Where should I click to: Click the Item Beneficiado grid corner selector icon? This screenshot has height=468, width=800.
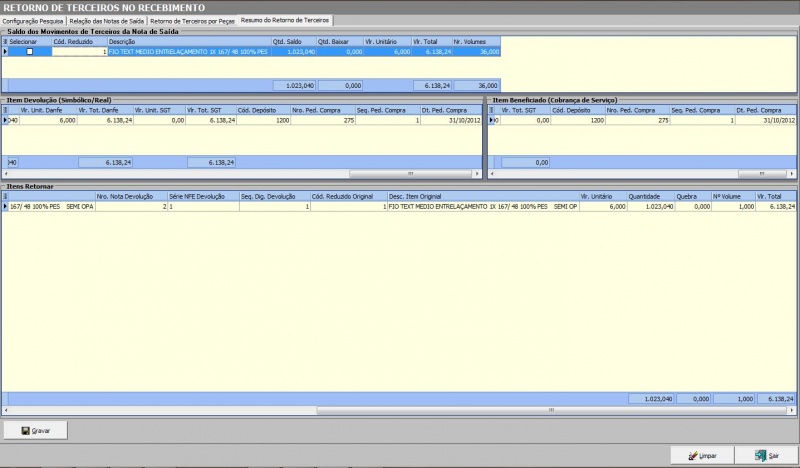pyautogui.click(x=491, y=110)
